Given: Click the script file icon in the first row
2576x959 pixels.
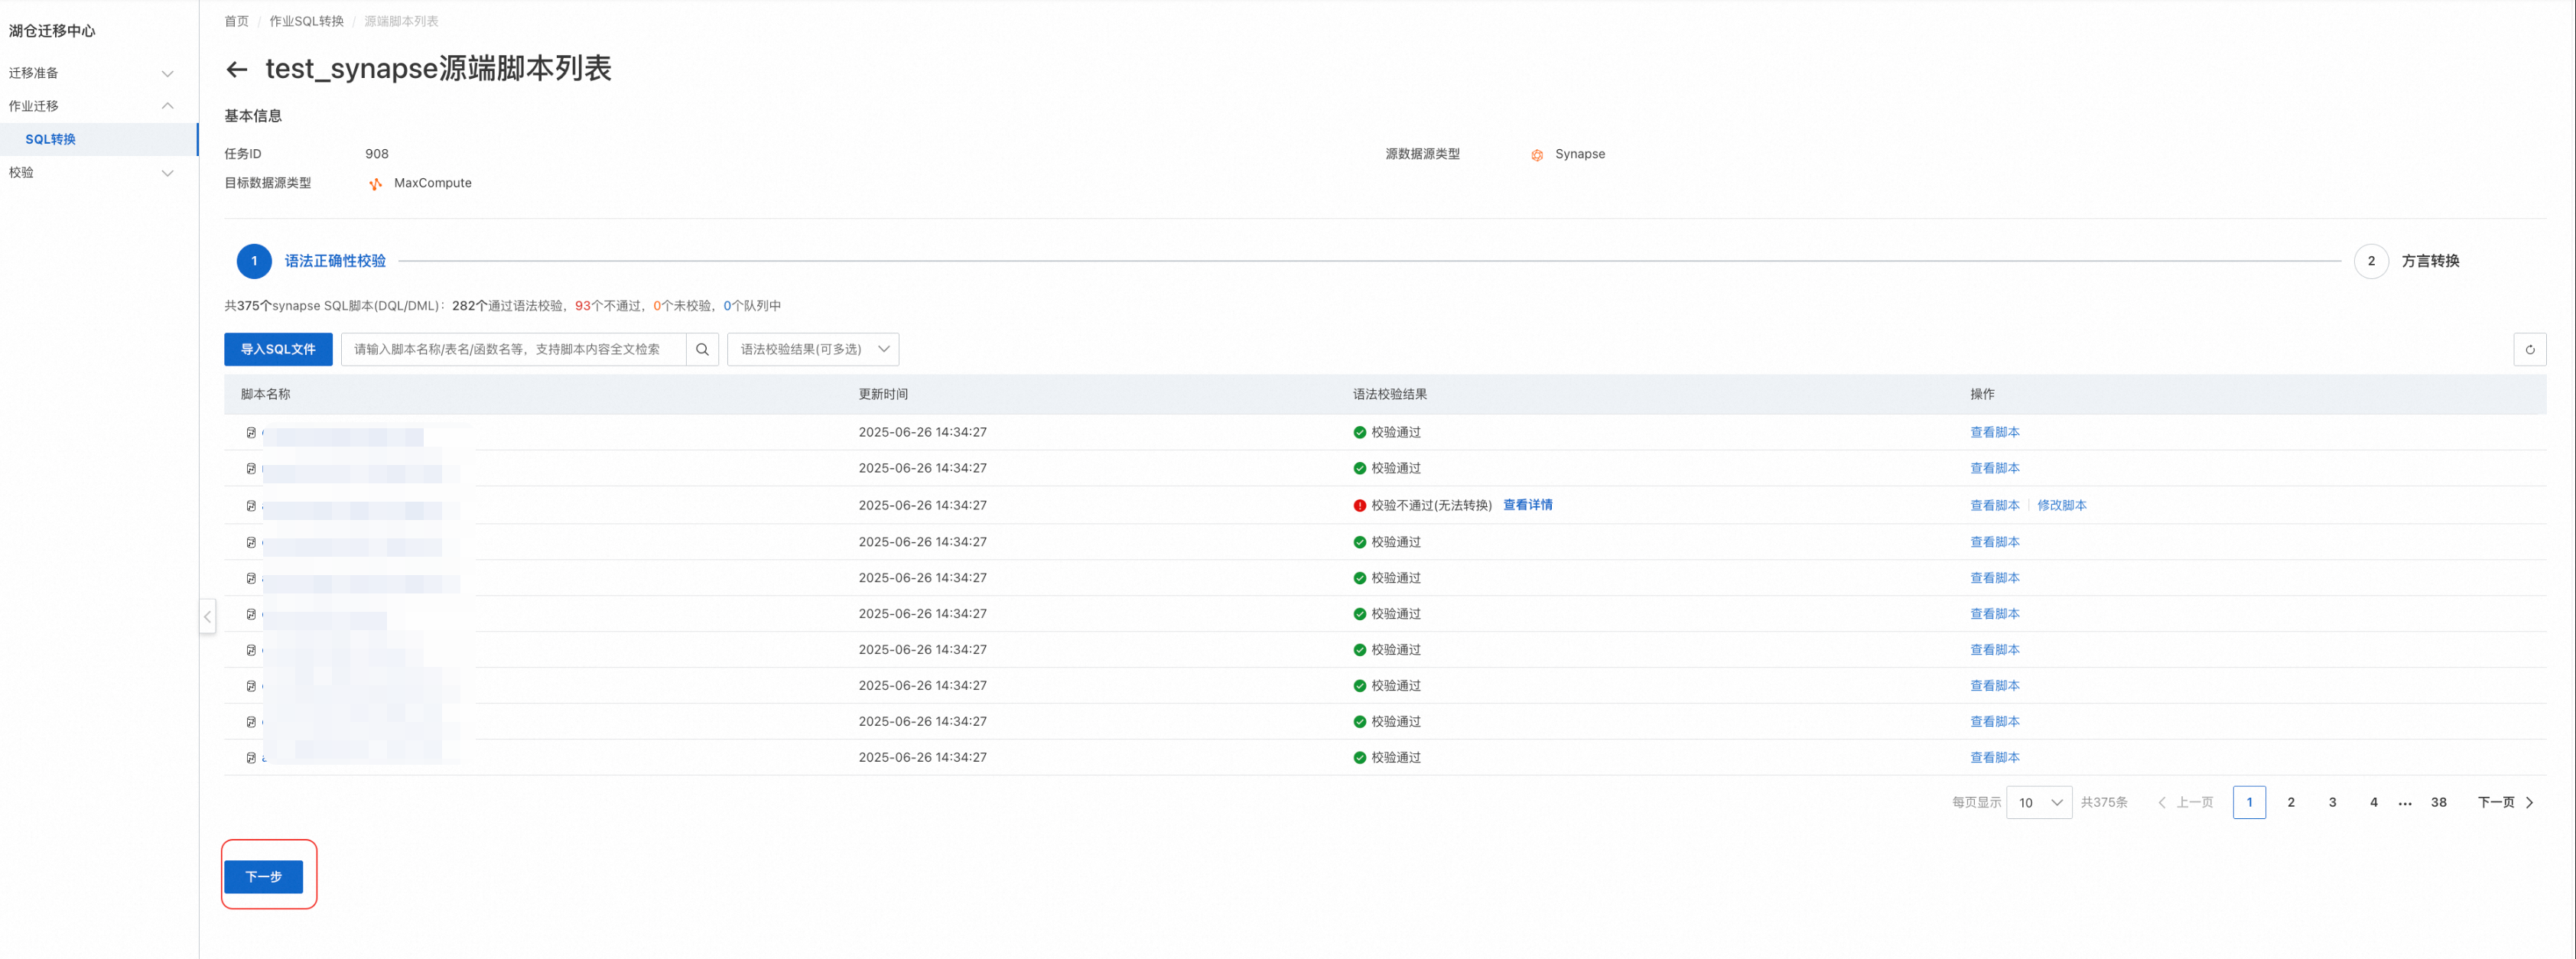Looking at the screenshot, I should coord(251,433).
